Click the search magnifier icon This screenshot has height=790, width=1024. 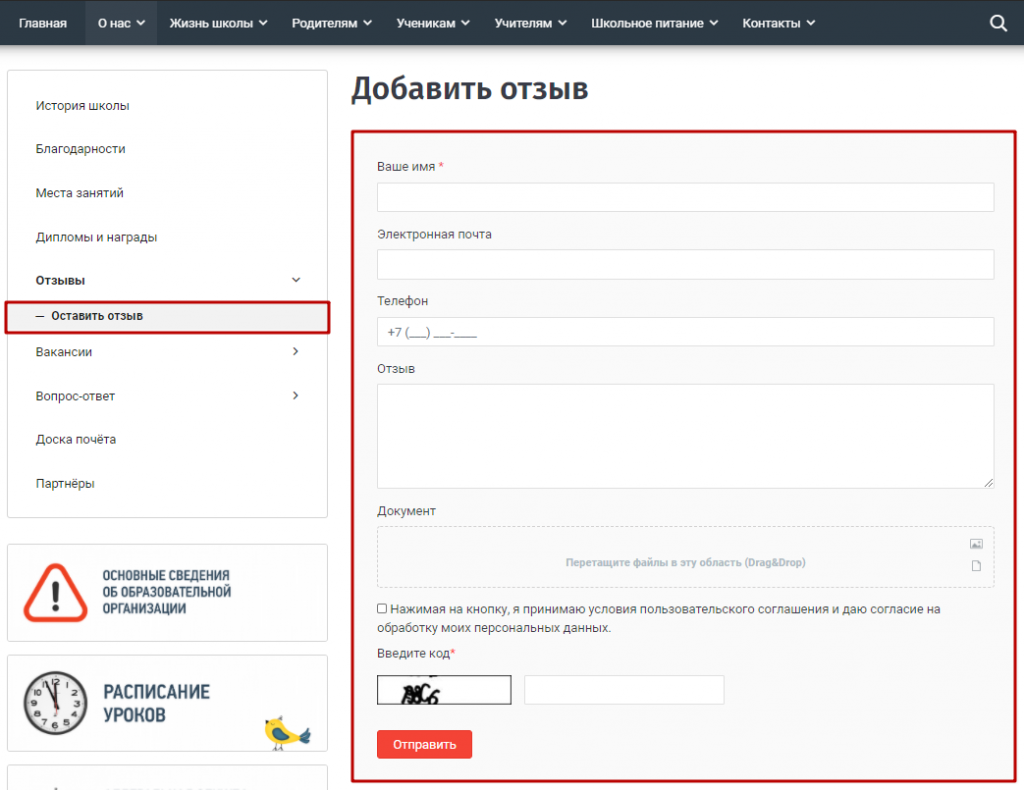click(998, 23)
